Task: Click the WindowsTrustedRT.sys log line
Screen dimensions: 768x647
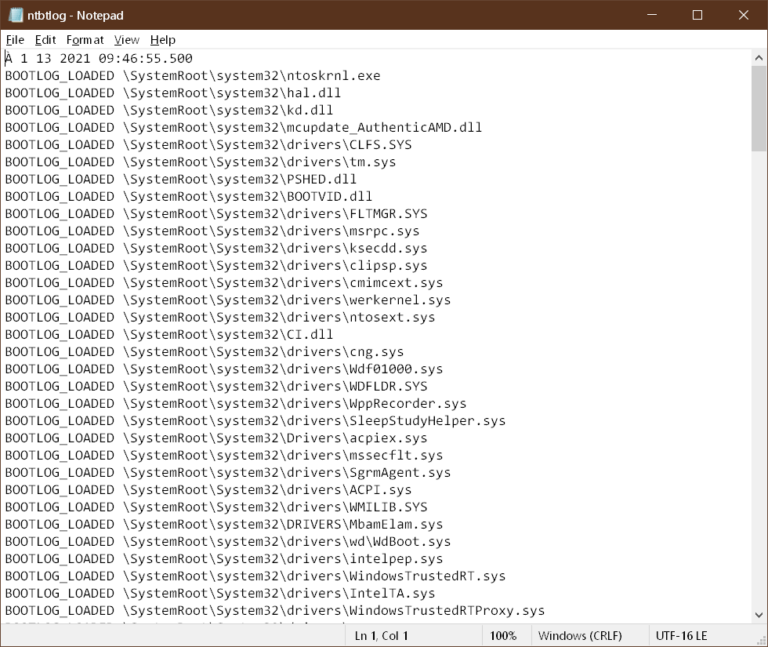Action: click(255, 575)
